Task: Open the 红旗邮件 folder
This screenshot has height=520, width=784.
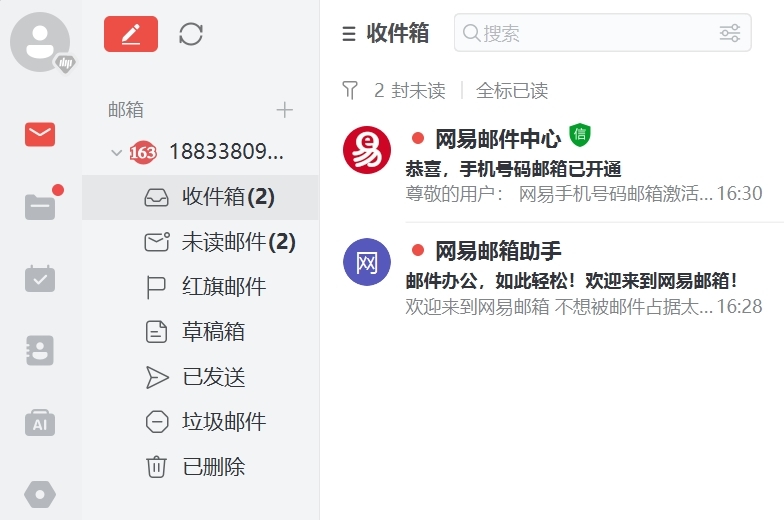Action: point(200,287)
